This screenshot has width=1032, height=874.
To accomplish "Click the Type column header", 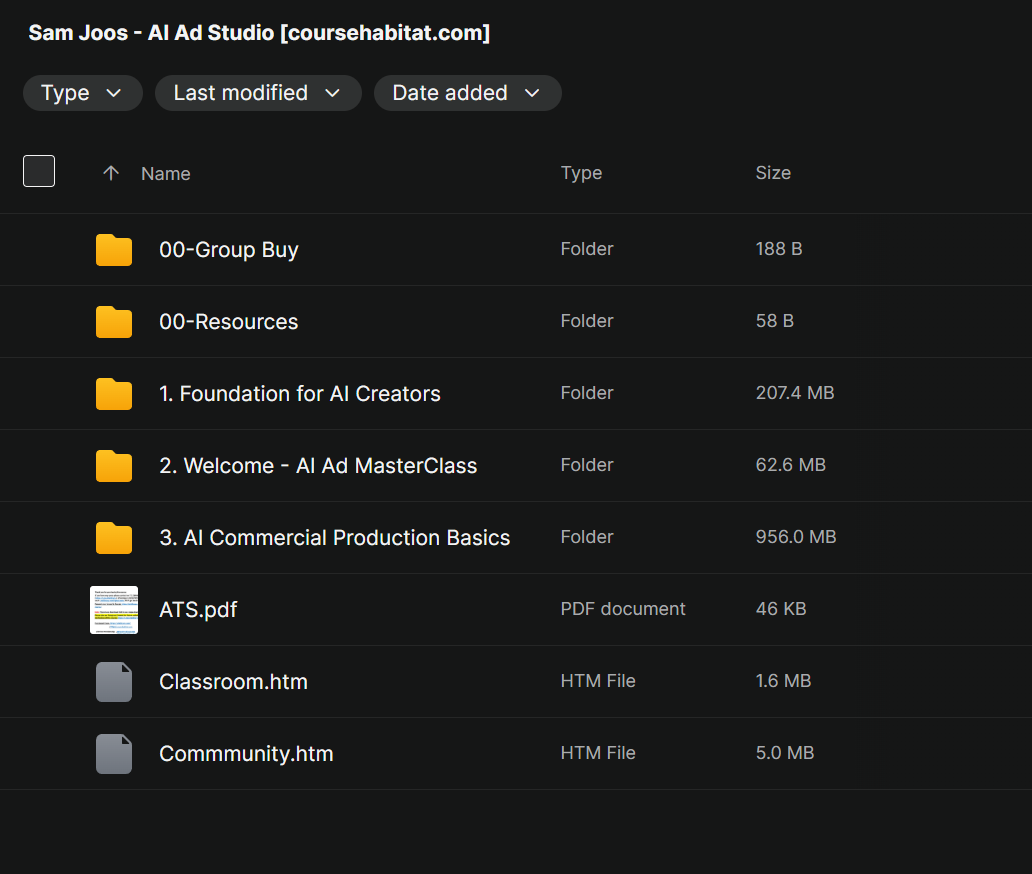I will click(581, 173).
